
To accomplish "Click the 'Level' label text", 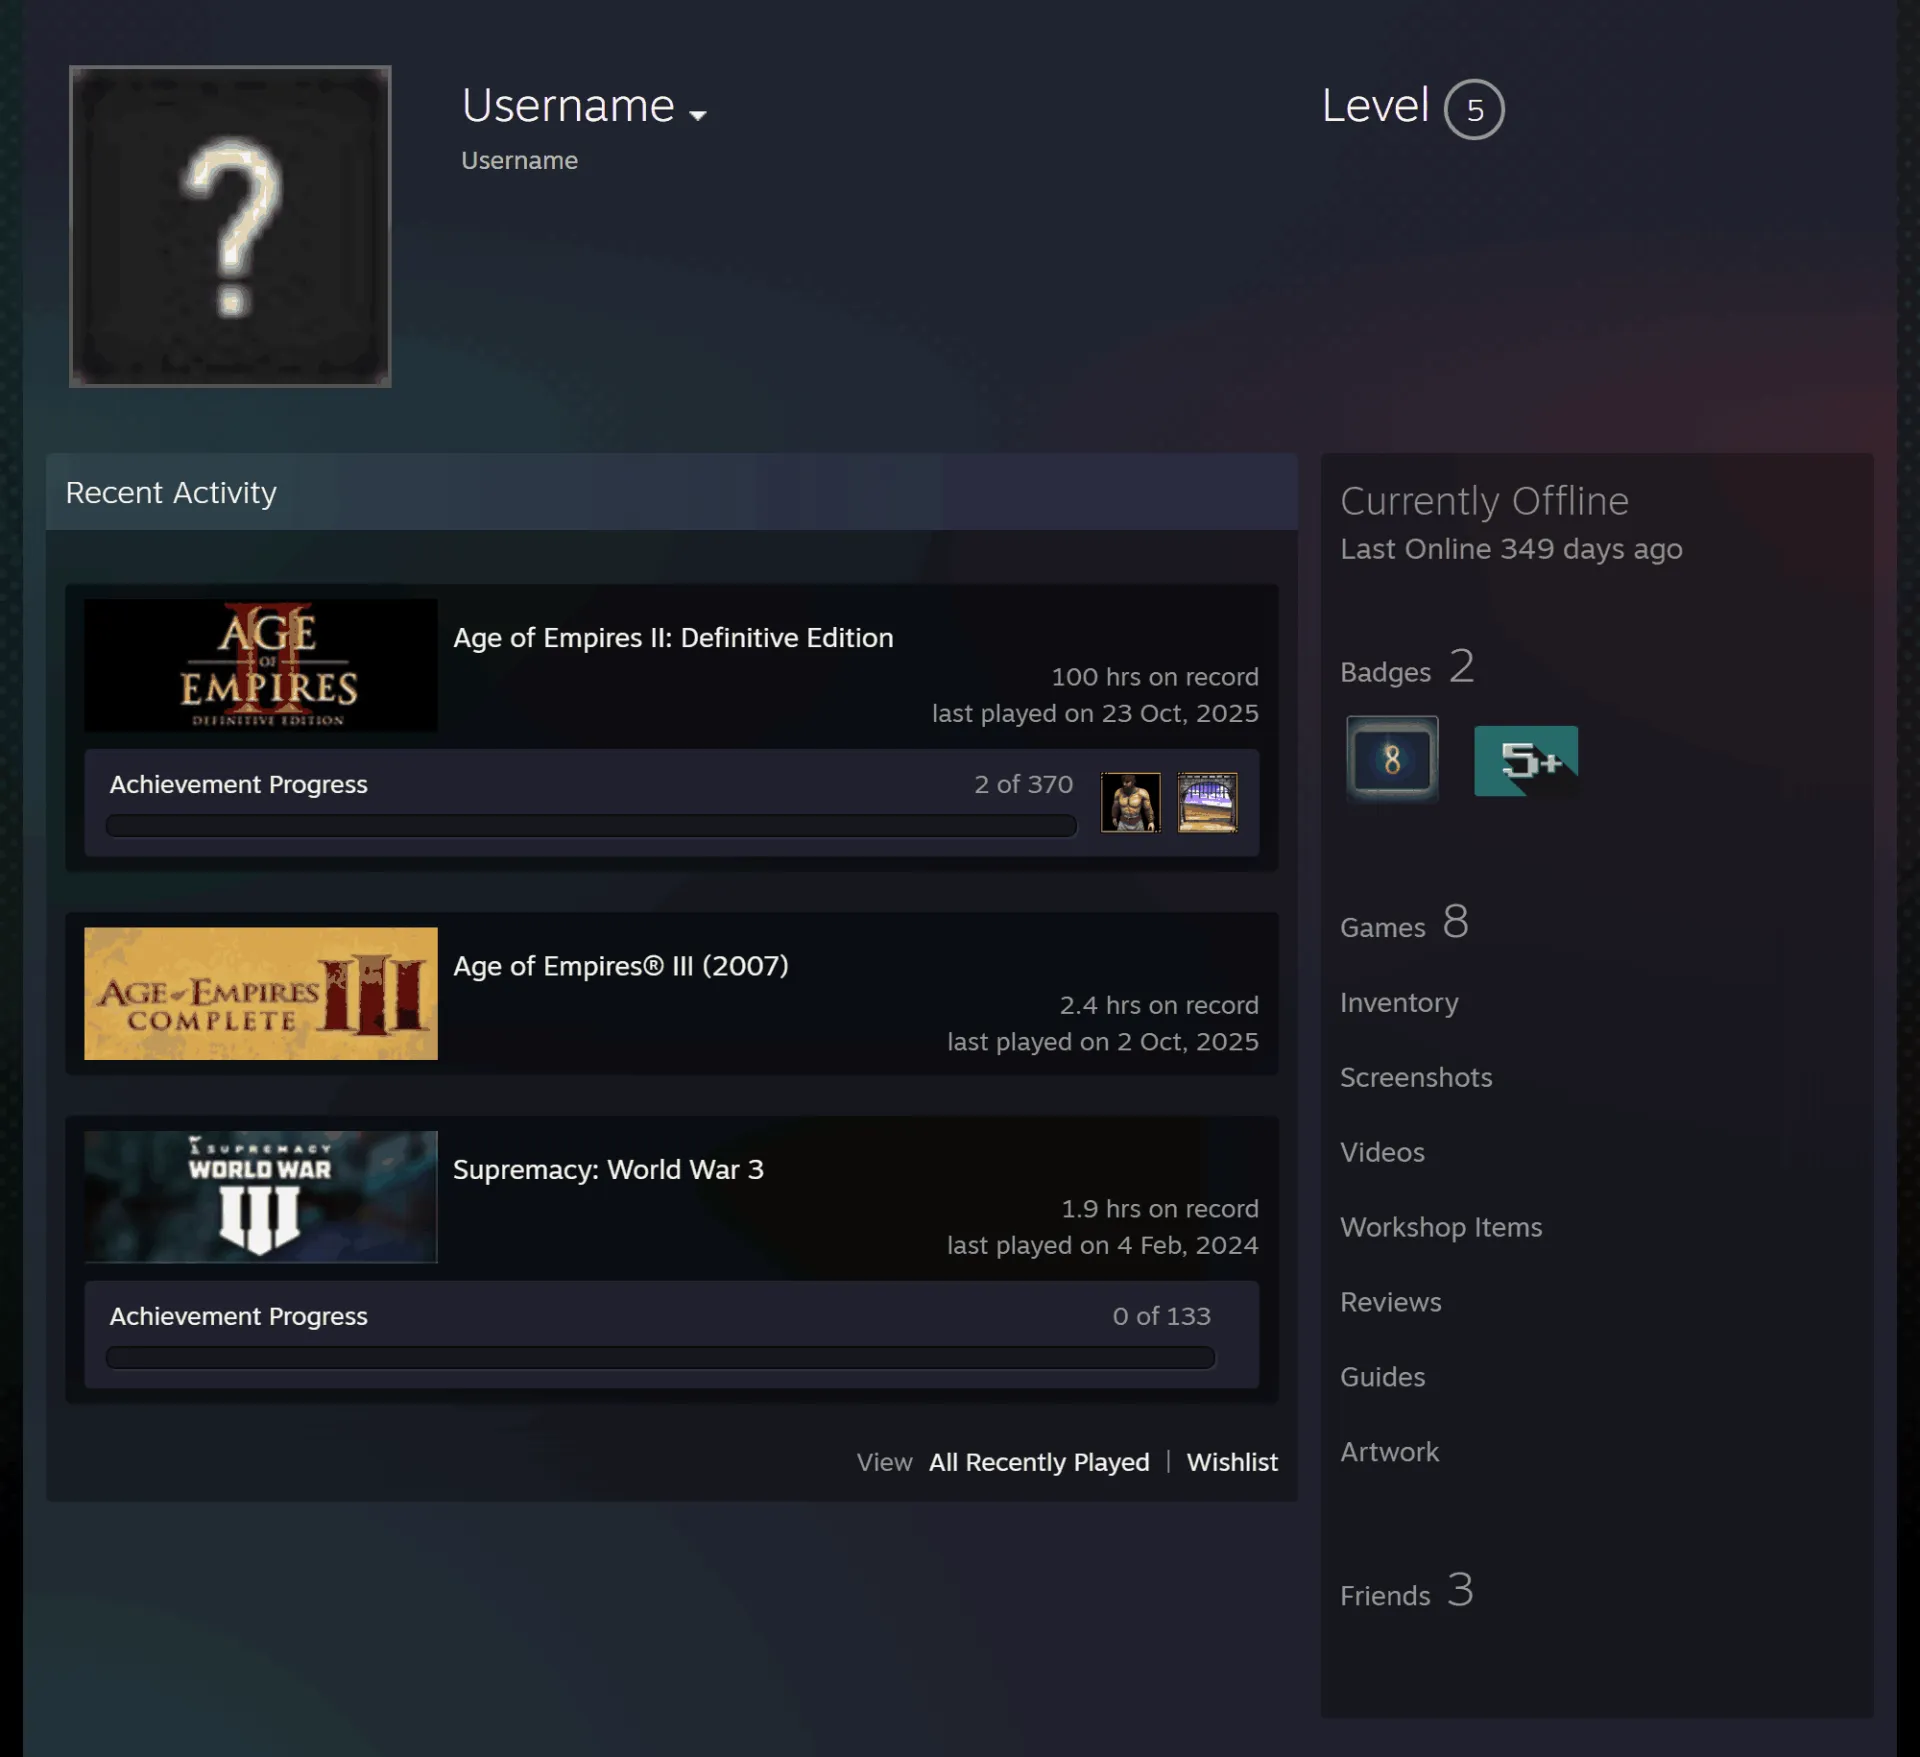I will [1375, 106].
